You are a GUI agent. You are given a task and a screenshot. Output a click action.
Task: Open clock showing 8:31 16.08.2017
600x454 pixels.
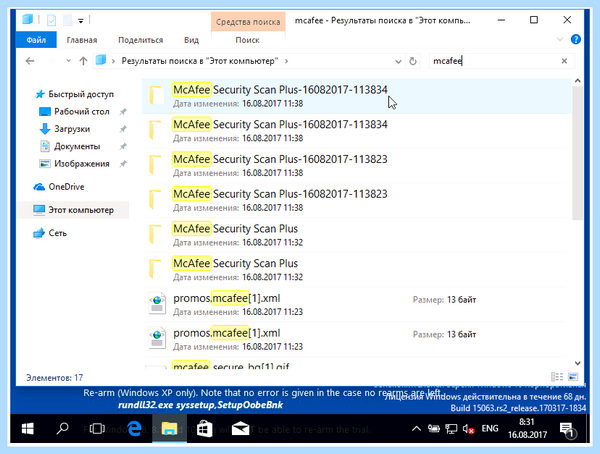point(527,428)
